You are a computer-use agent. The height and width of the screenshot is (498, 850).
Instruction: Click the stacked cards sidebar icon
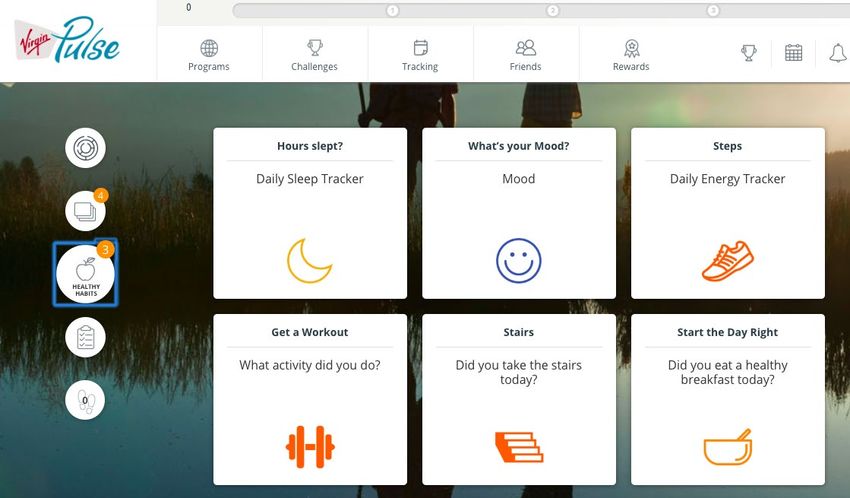[86, 211]
